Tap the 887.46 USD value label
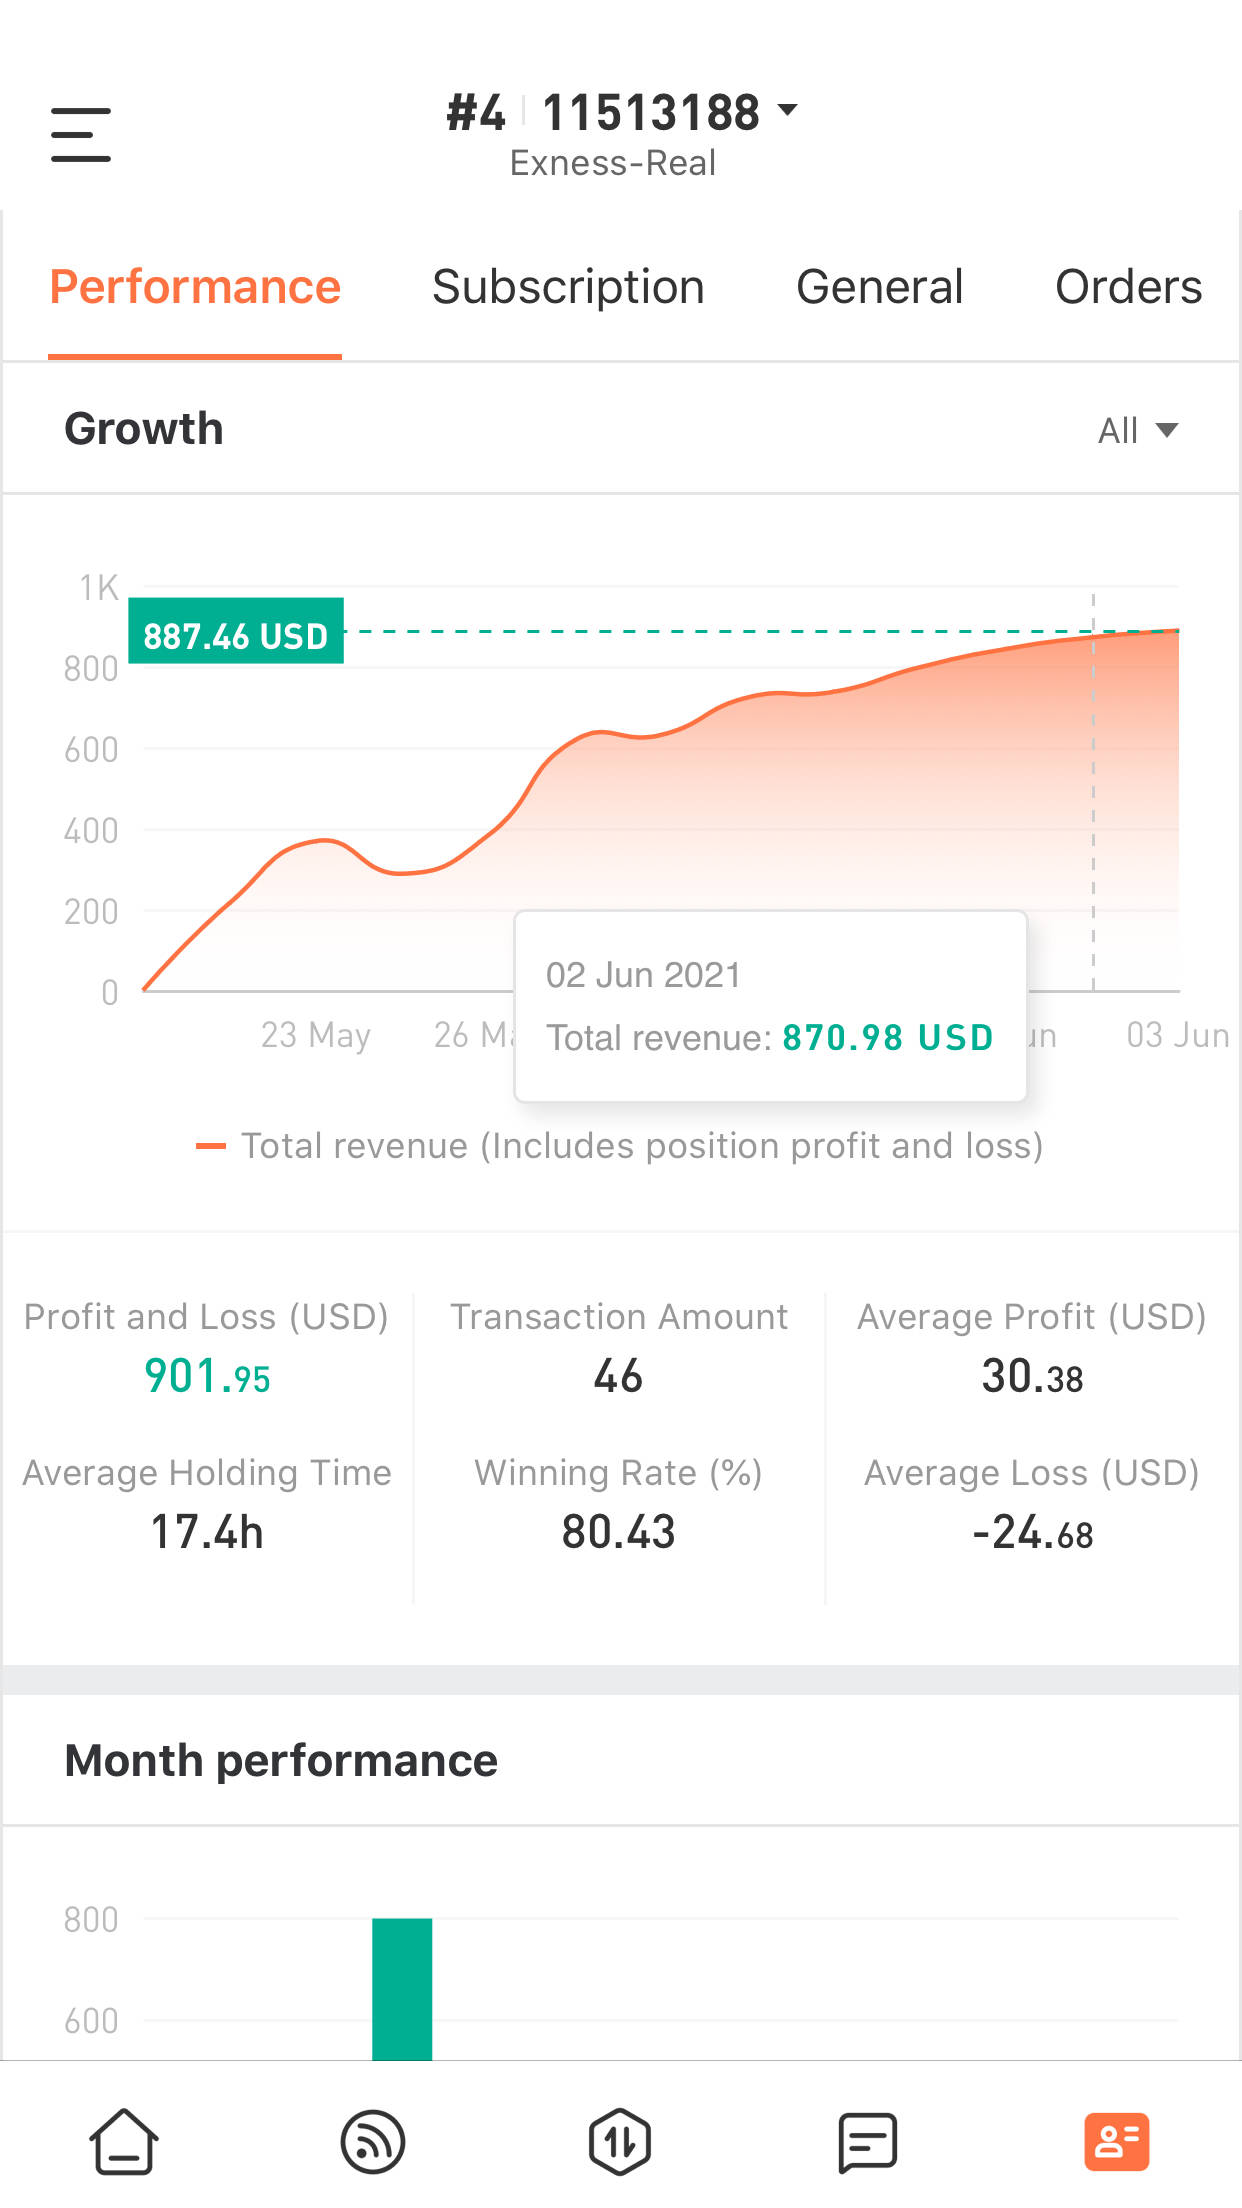The height and width of the screenshot is (2208, 1242). click(x=236, y=632)
